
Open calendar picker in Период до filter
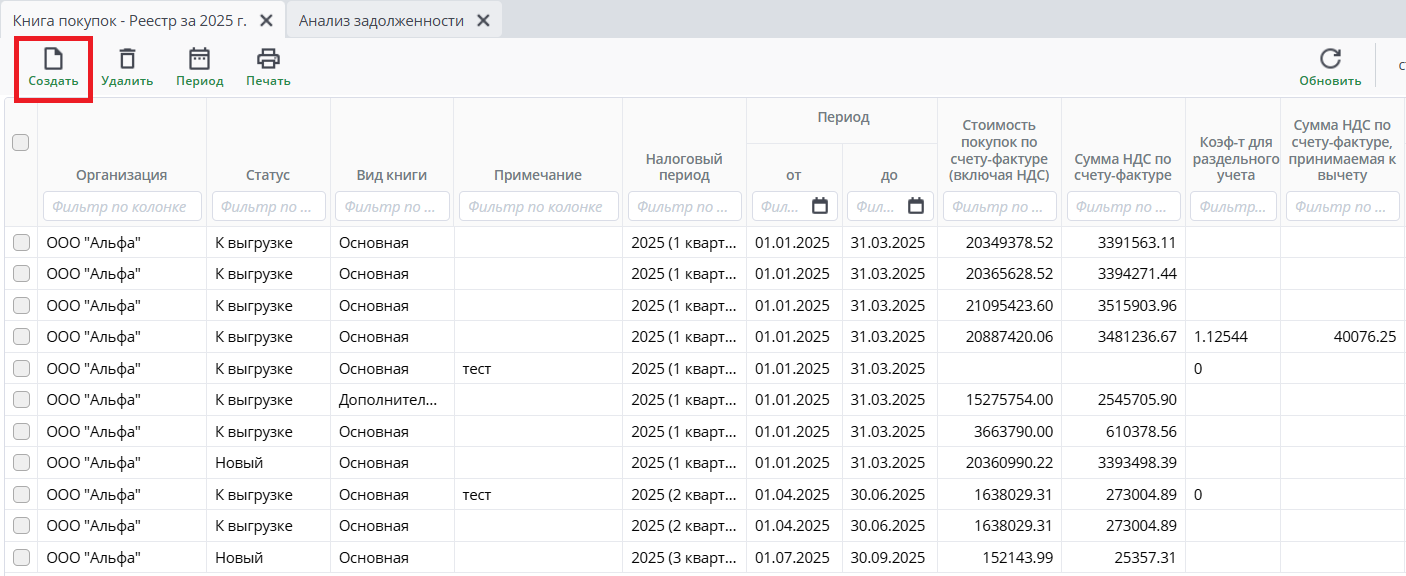915,206
